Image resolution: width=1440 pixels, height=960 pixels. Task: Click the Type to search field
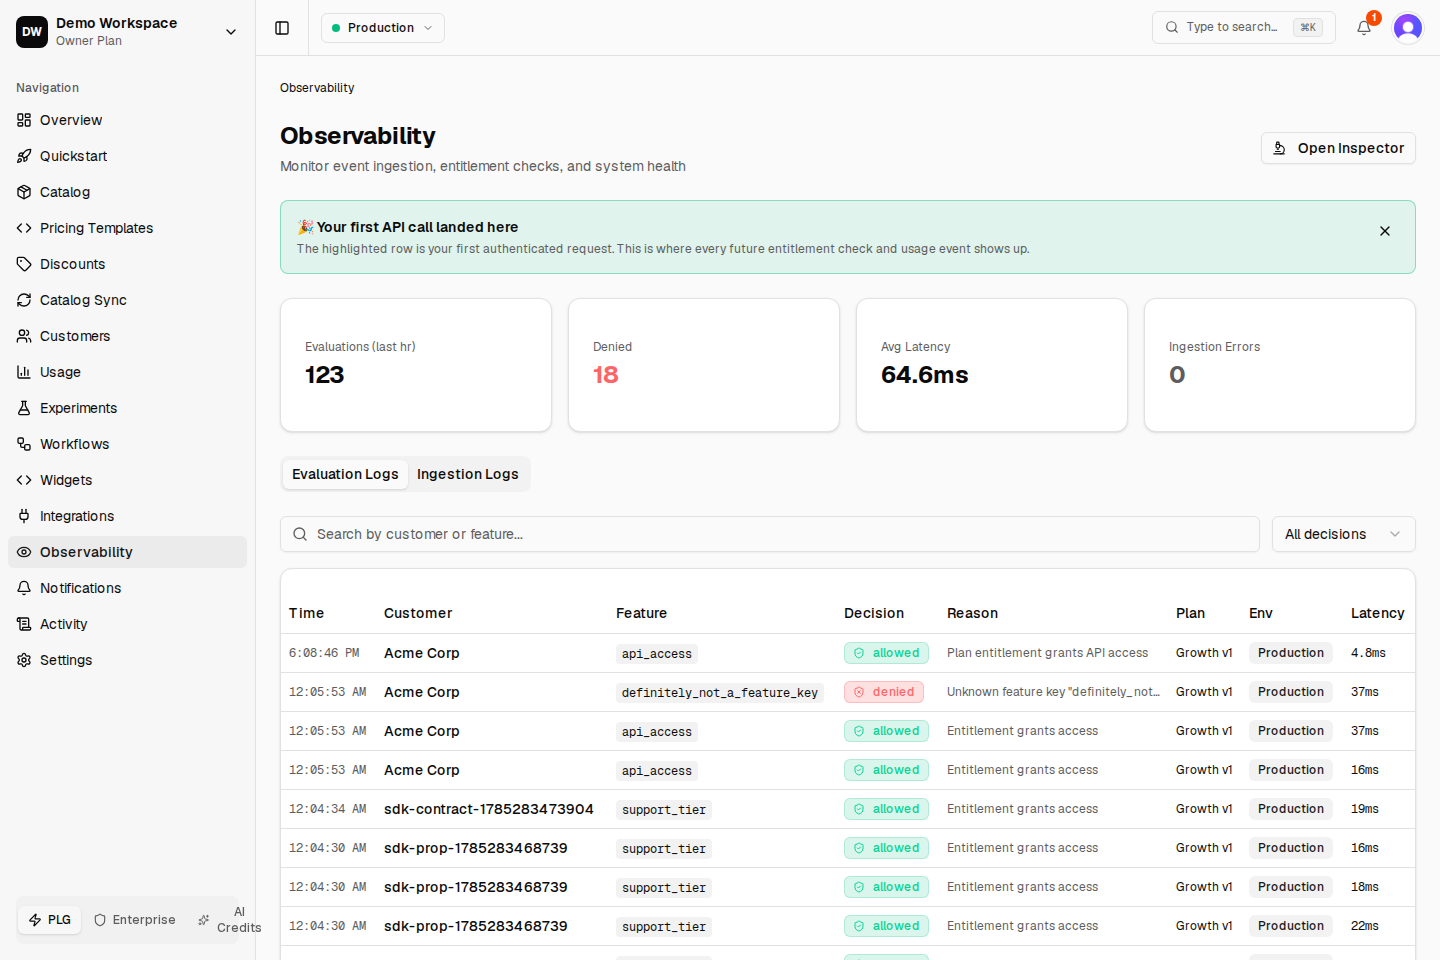point(1243,28)
